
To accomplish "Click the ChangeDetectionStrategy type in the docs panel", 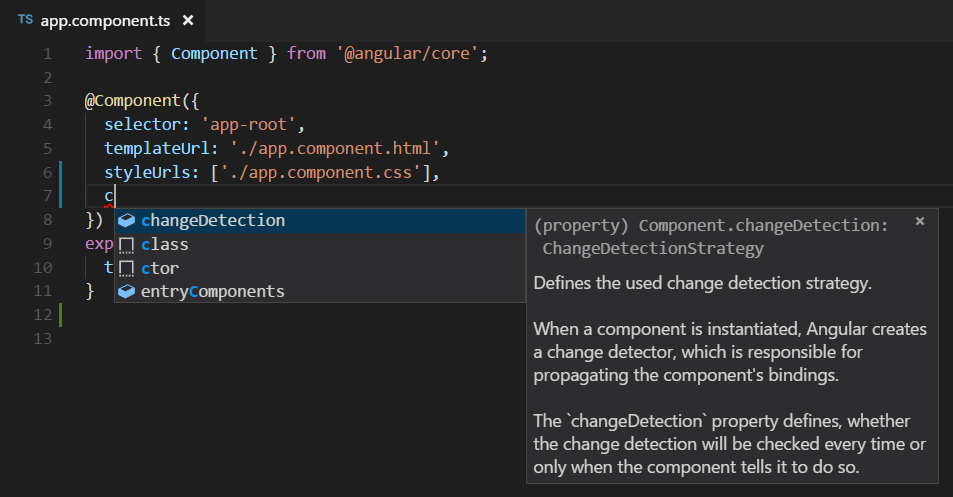I will (652, 248).
